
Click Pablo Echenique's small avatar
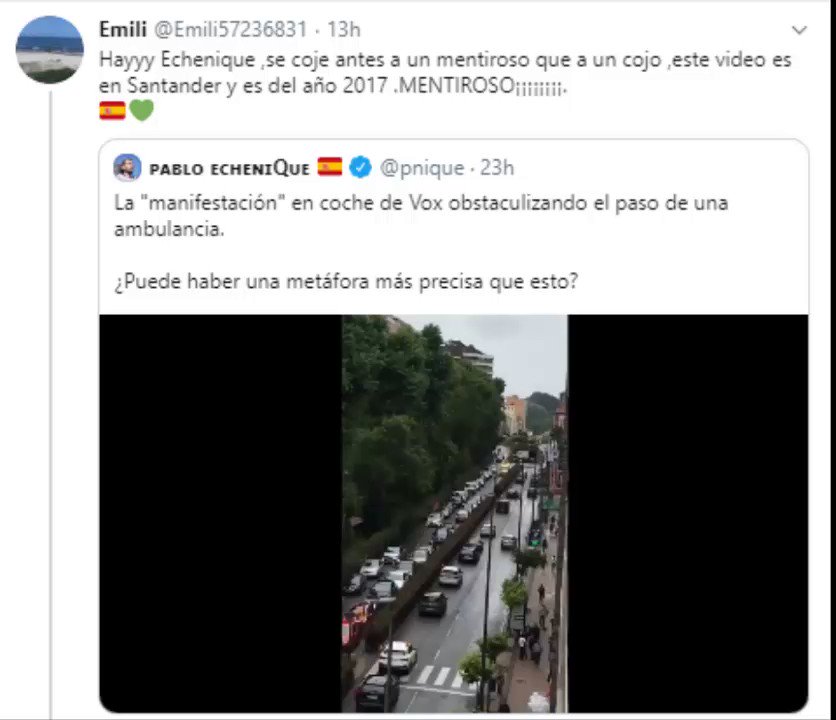(x=127, y=168)
